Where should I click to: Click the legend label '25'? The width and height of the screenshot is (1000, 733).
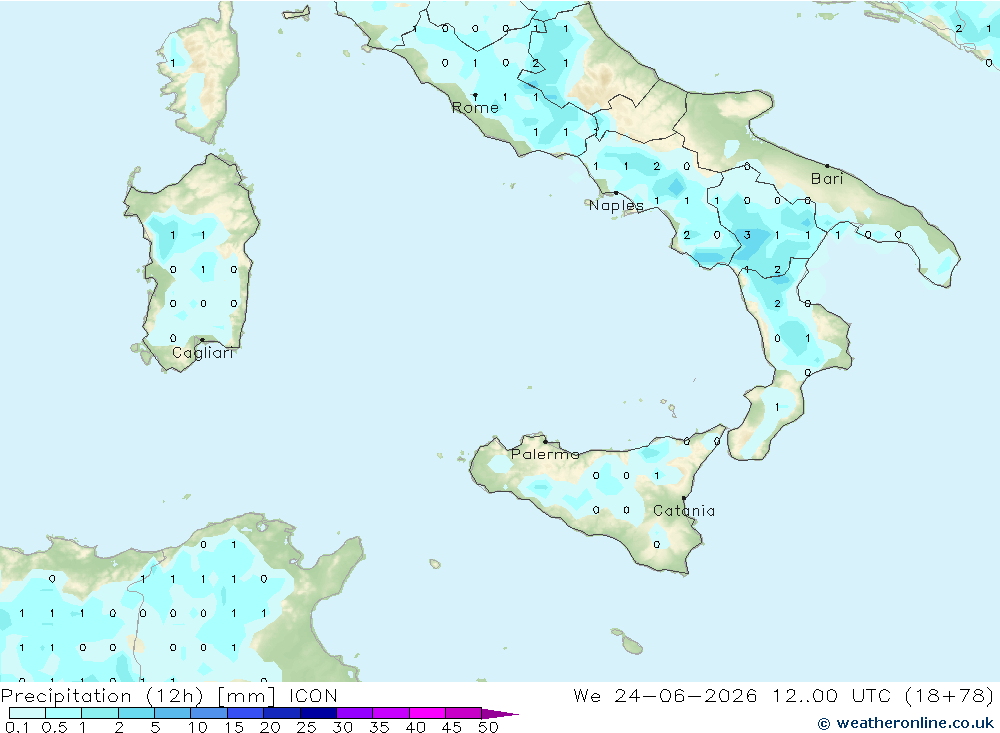(x=306, y=727)
